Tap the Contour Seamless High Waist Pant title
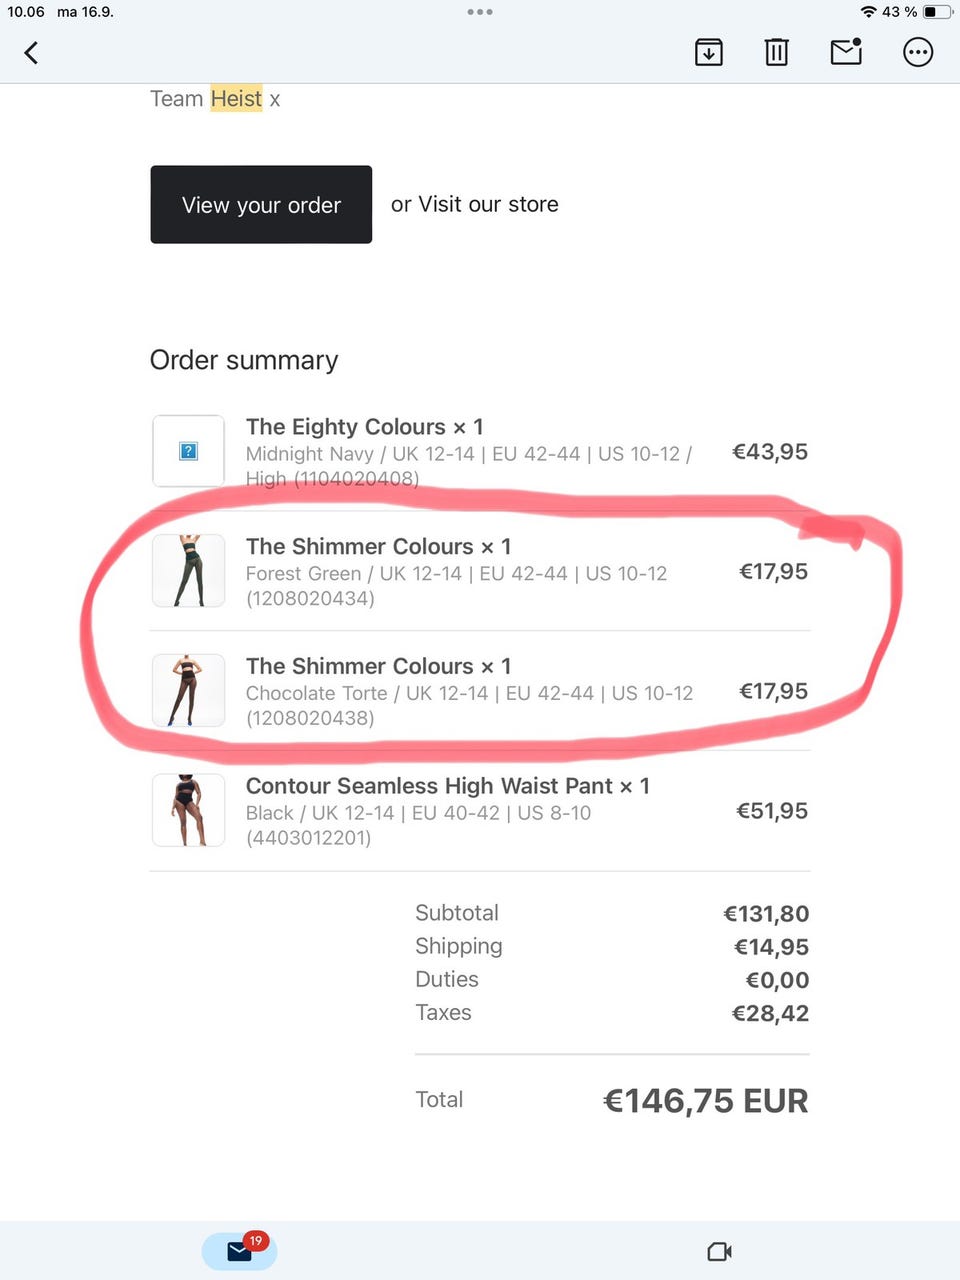960x1280 pixels. tap(429, 786)
